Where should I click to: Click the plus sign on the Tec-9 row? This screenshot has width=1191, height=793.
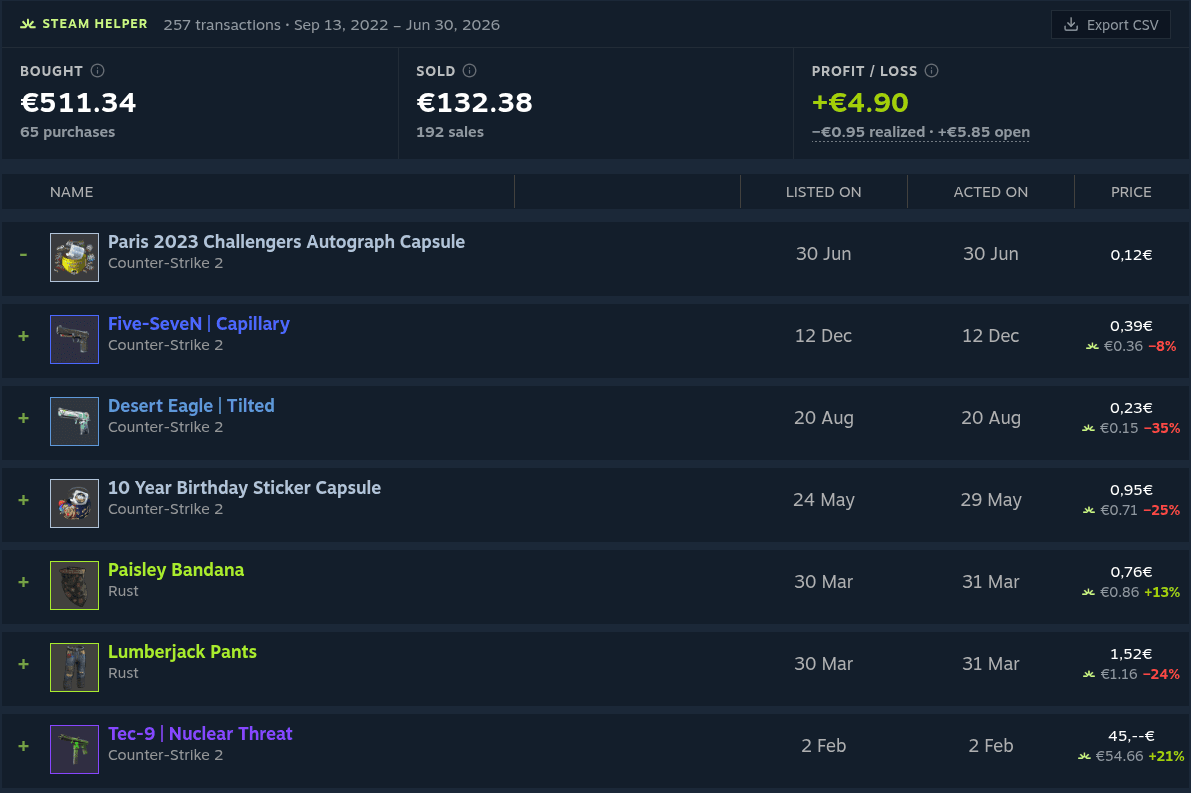click(x=24, y=746)
